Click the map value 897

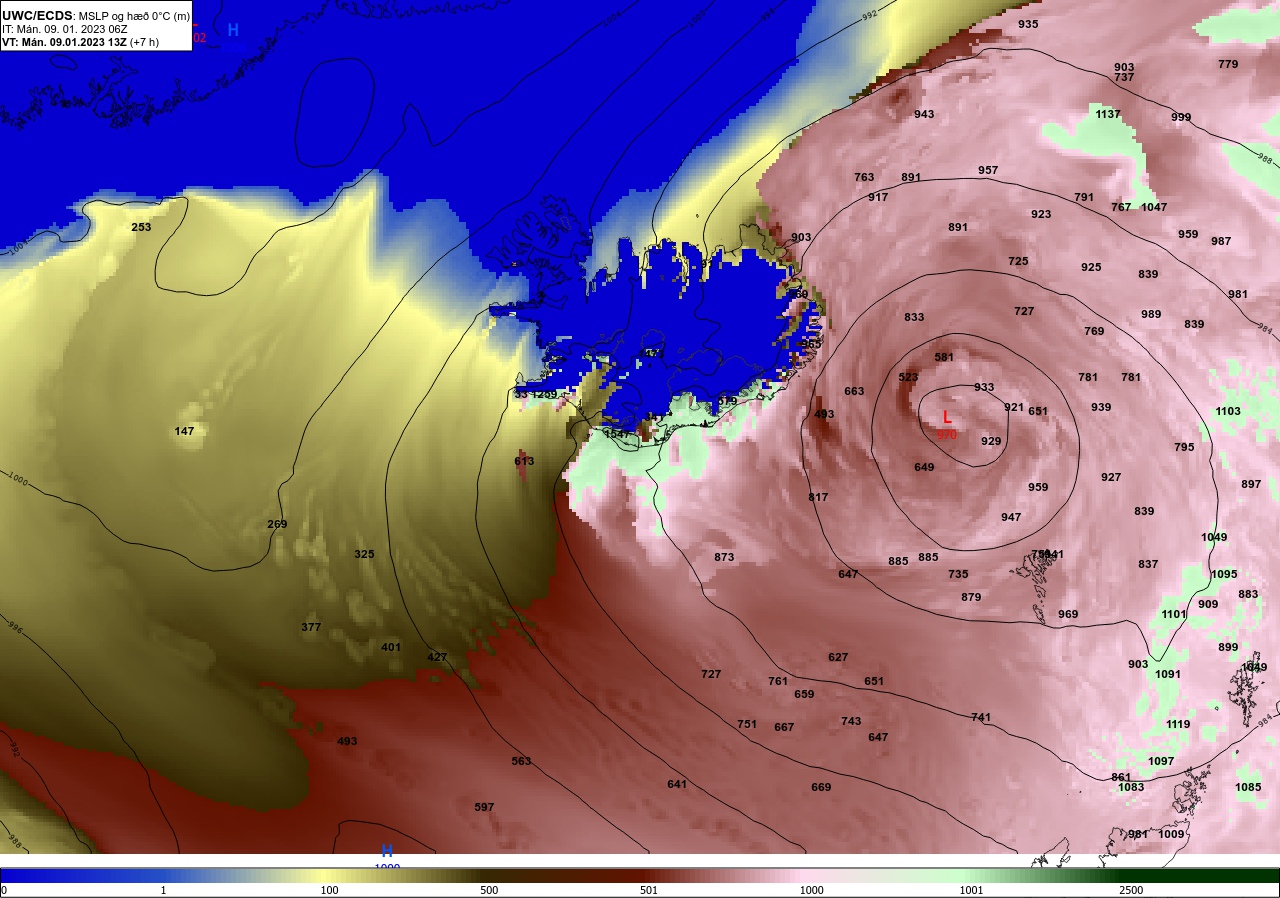[x=1251, y=484]
